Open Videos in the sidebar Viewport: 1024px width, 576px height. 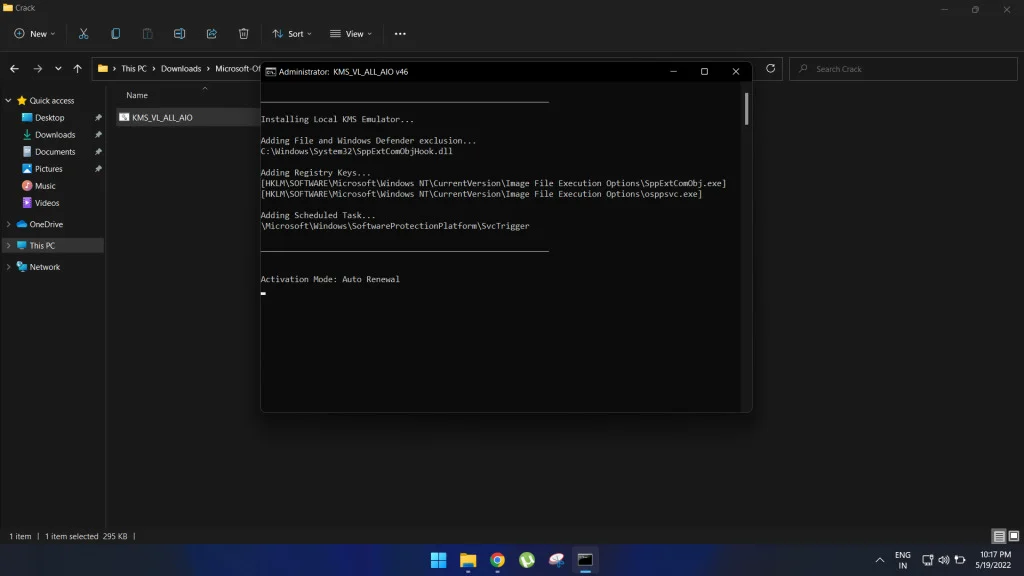coord(47,203)
